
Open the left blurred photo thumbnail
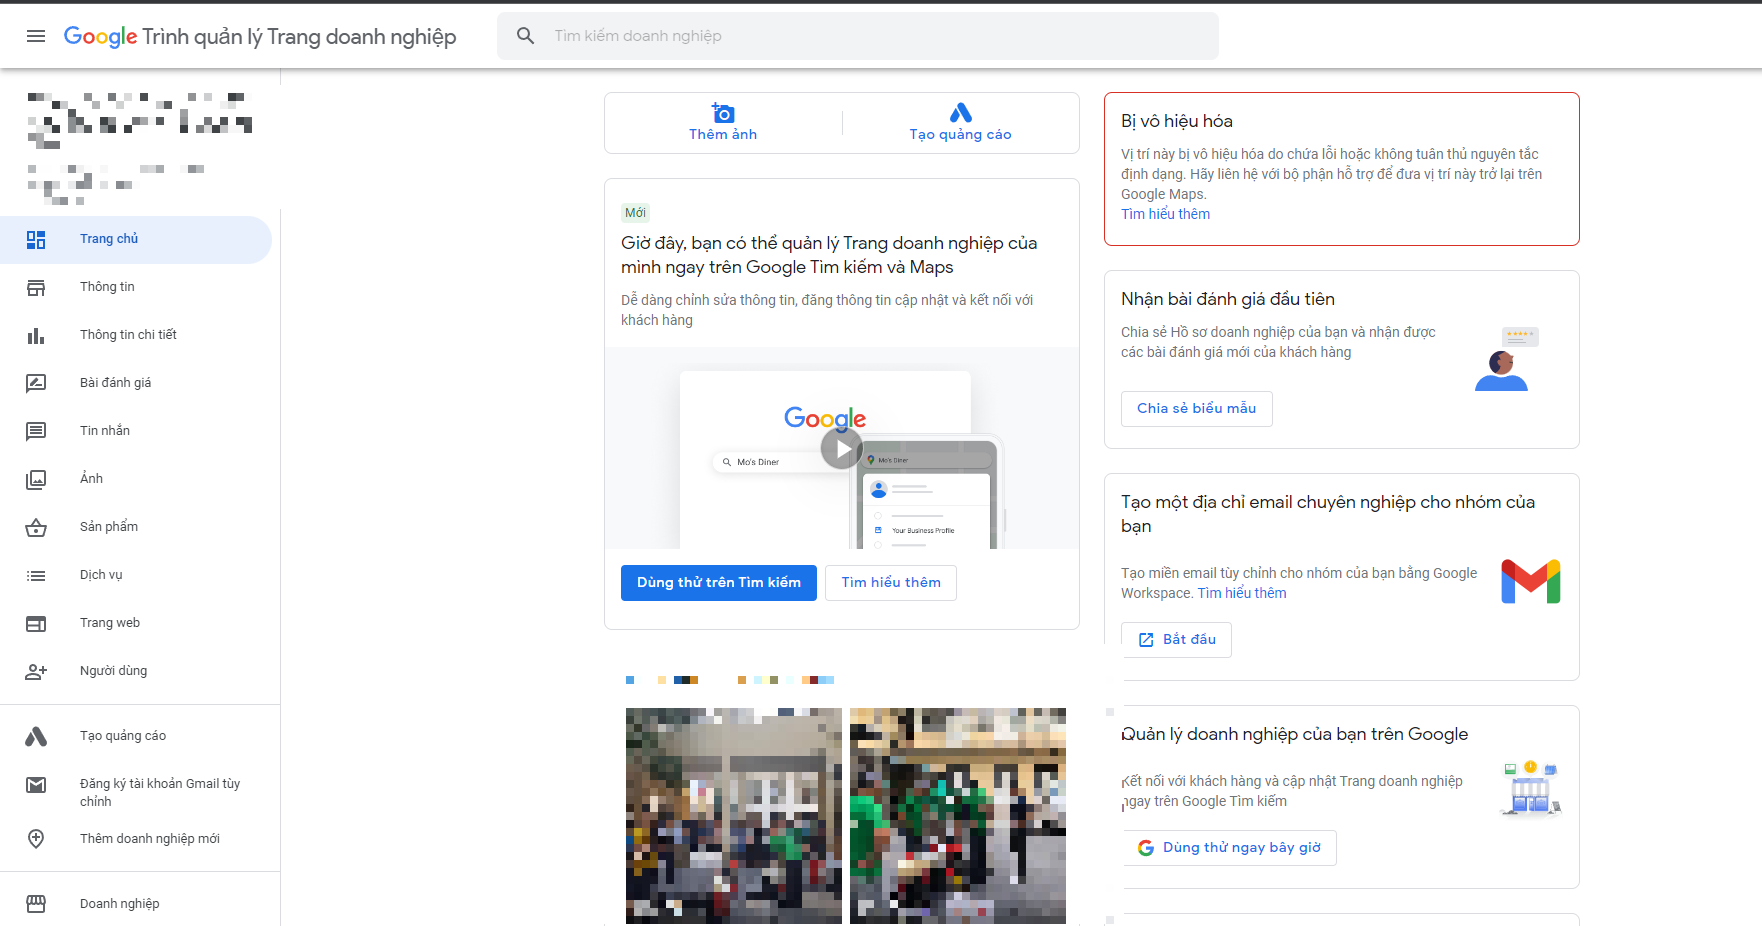734,816
